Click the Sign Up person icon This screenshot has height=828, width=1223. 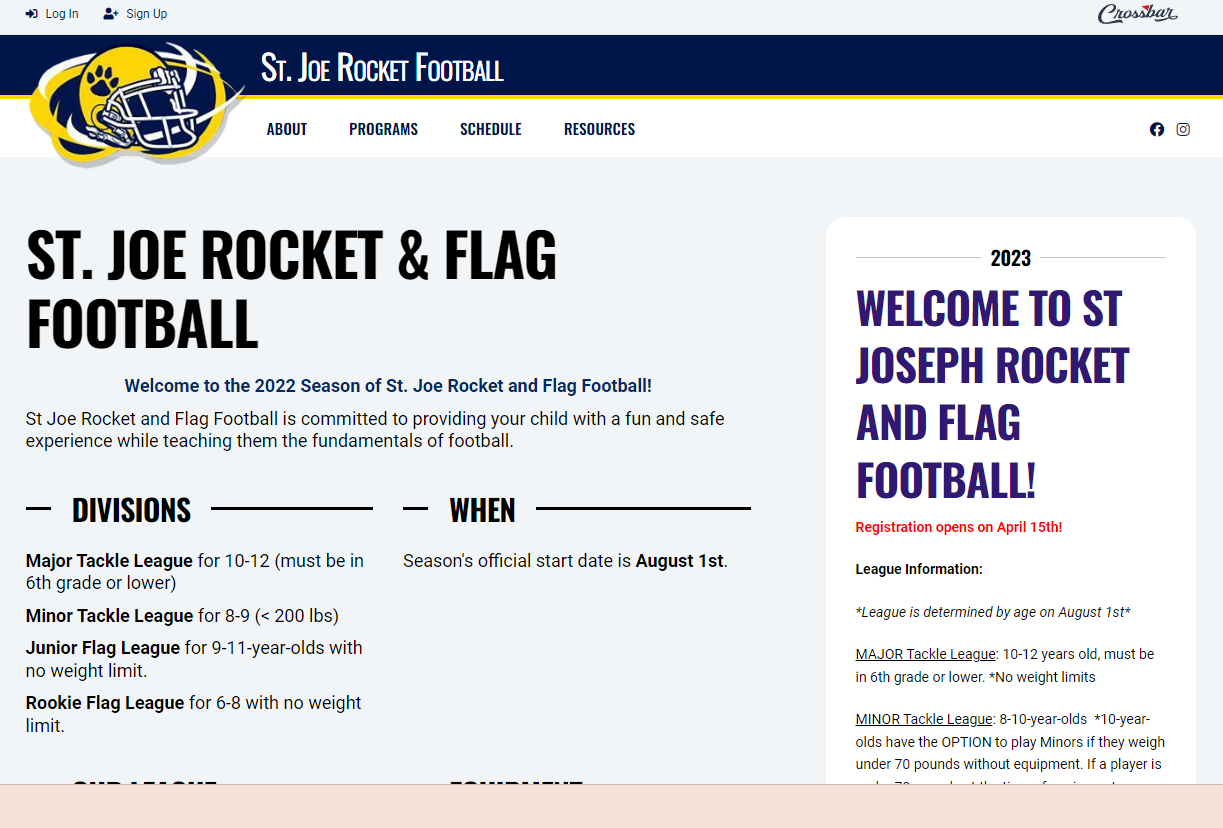pos(111,14)
